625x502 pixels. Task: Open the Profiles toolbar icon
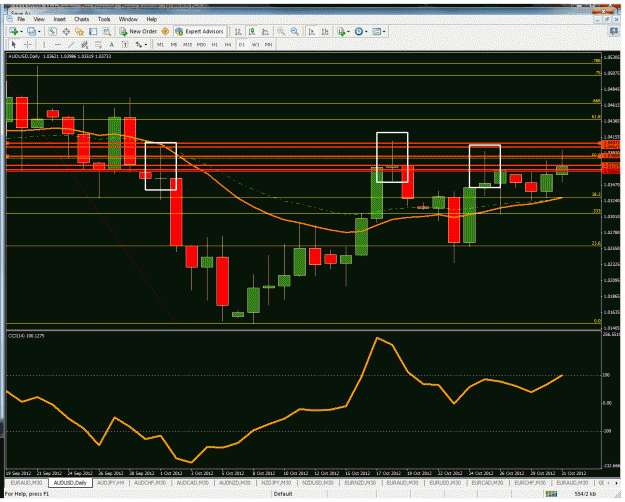[31, 31]
